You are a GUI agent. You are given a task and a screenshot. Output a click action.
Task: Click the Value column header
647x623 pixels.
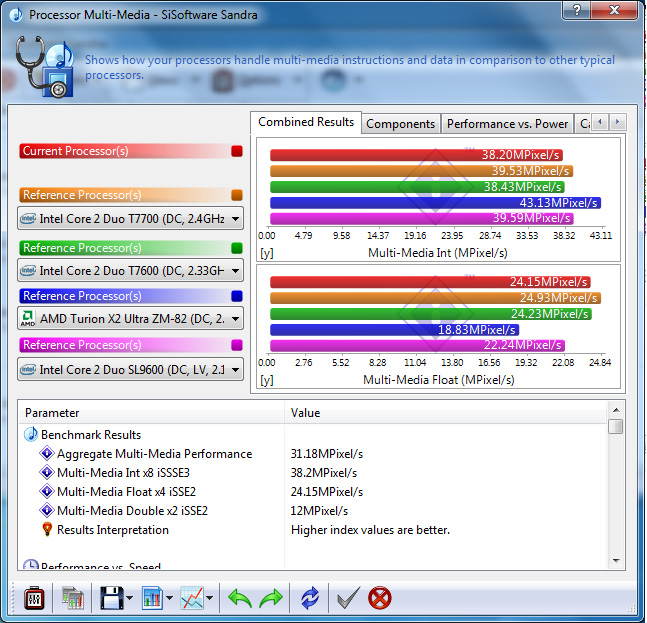click(x=446, y=413)
